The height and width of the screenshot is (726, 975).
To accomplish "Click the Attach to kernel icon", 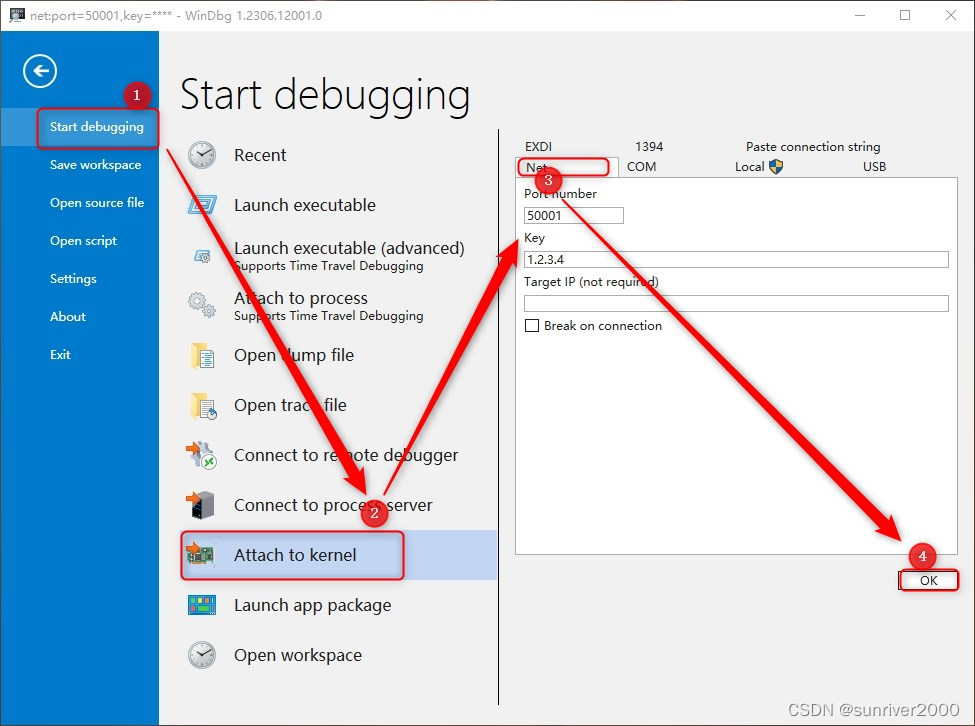I will [203, 555].
